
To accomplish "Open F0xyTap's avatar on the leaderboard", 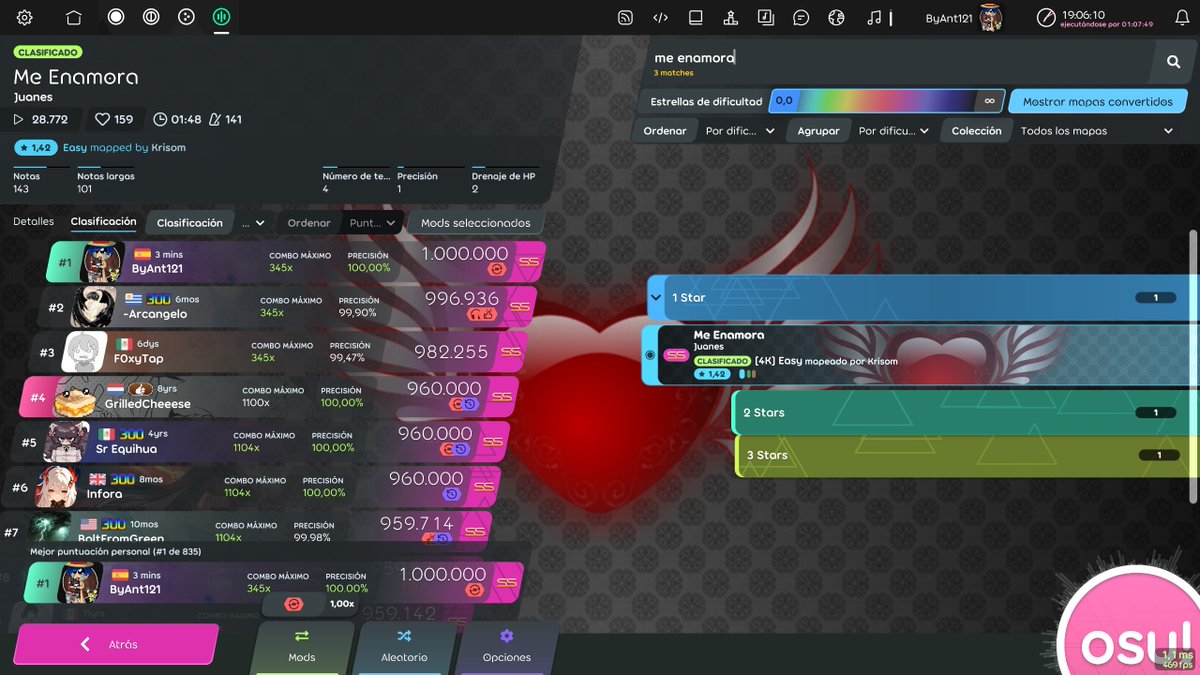I will [x=85, y=352].
